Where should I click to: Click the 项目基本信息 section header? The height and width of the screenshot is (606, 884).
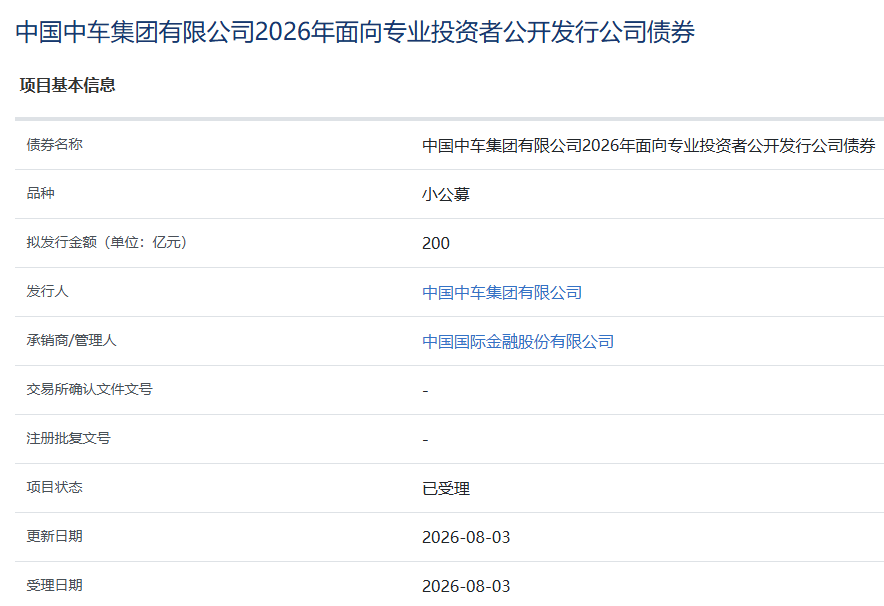coord(68,85)
